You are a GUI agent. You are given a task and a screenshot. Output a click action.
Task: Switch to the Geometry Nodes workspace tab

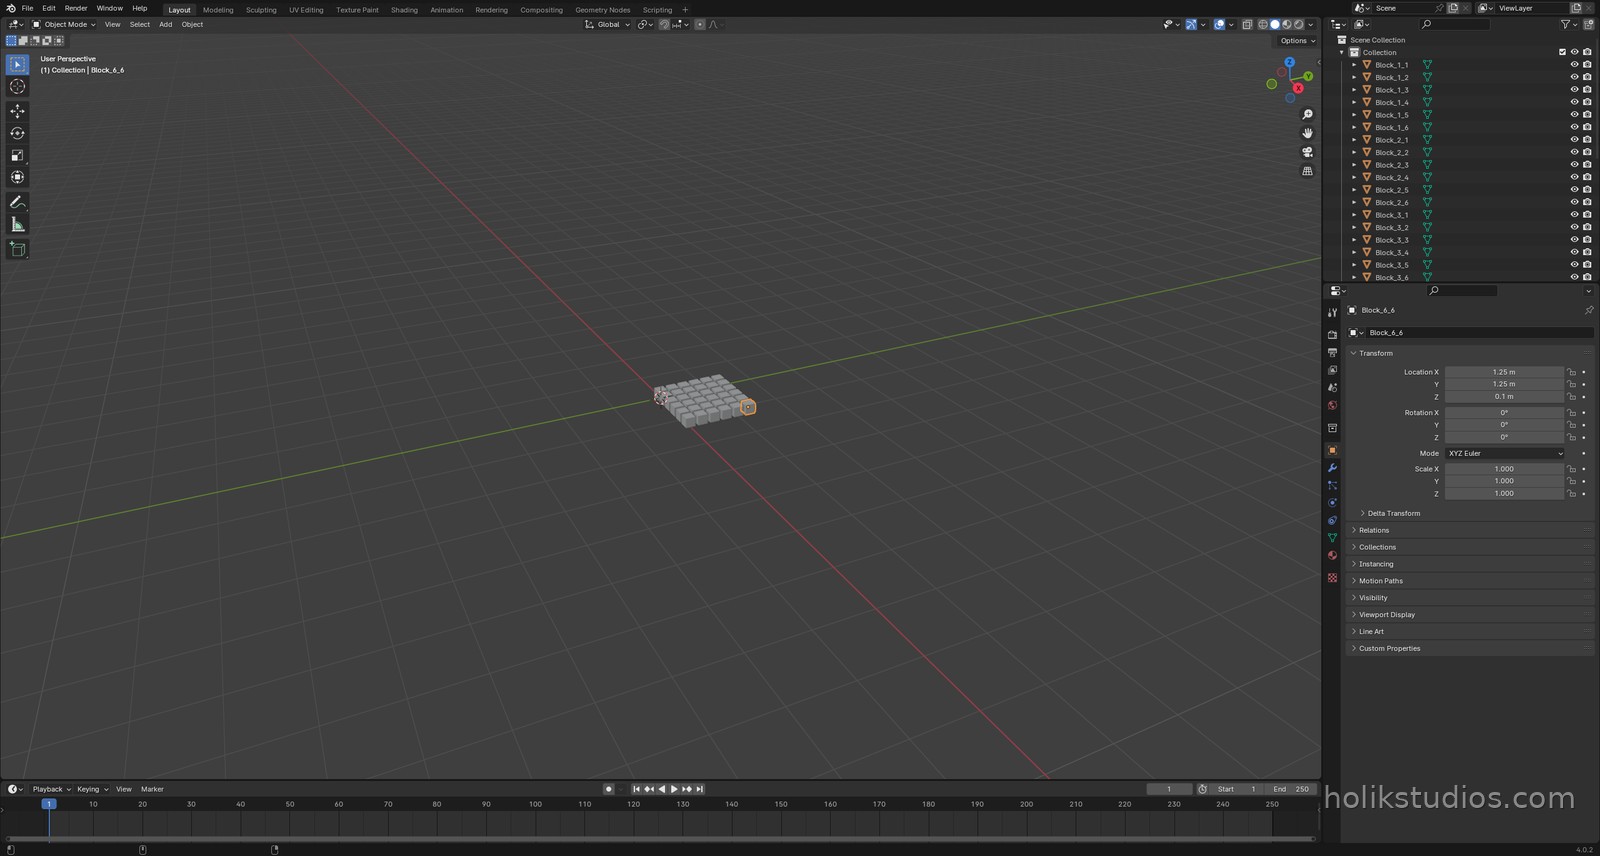(603, 10)
